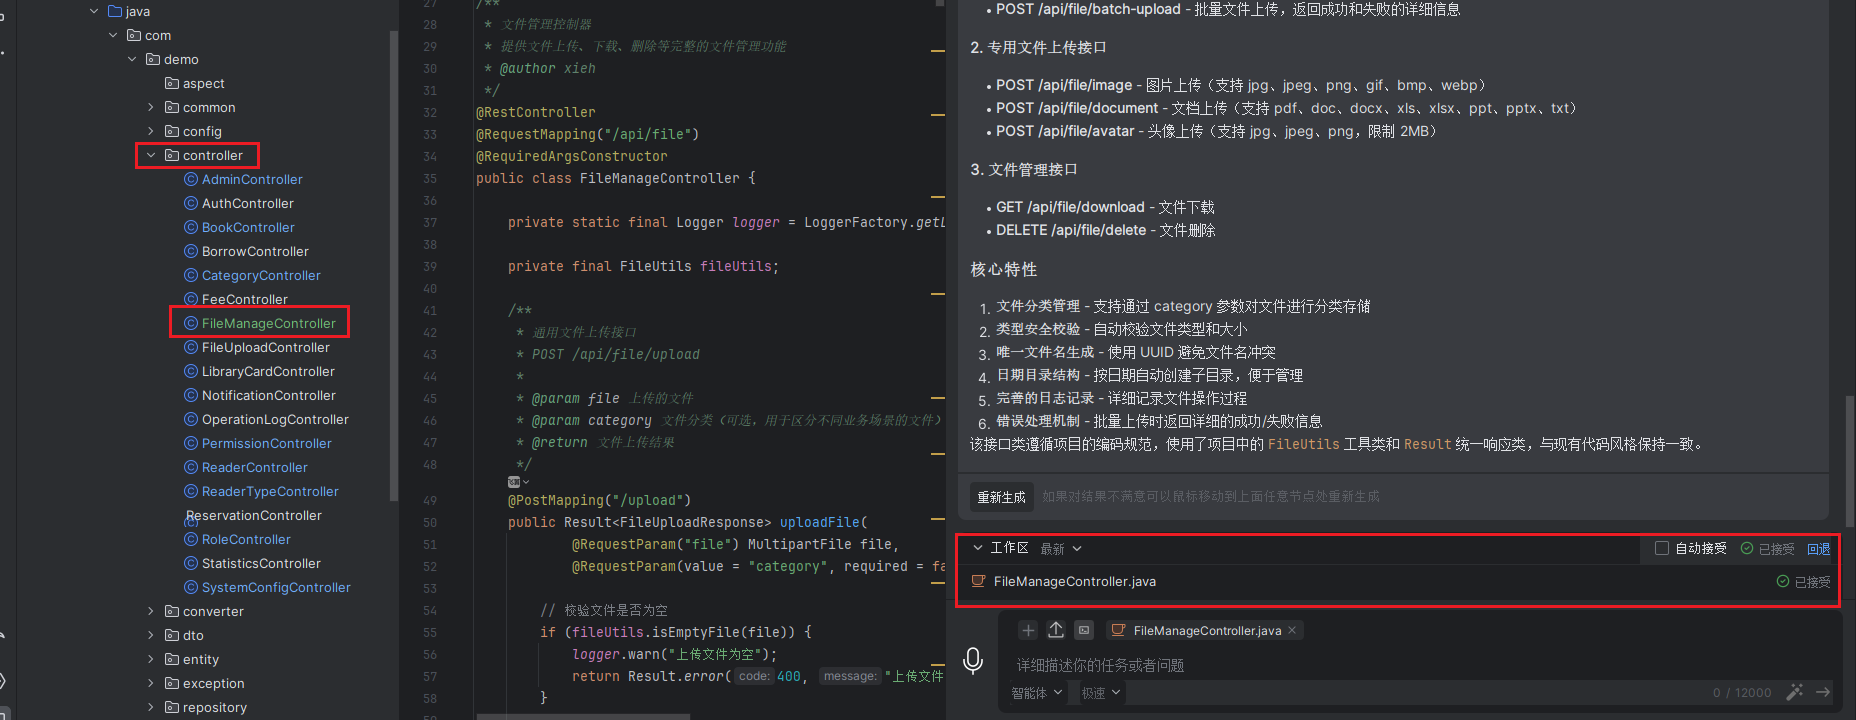Collapse the demo package
This screenshot has height=720, width=1856.
pos(132,59)
